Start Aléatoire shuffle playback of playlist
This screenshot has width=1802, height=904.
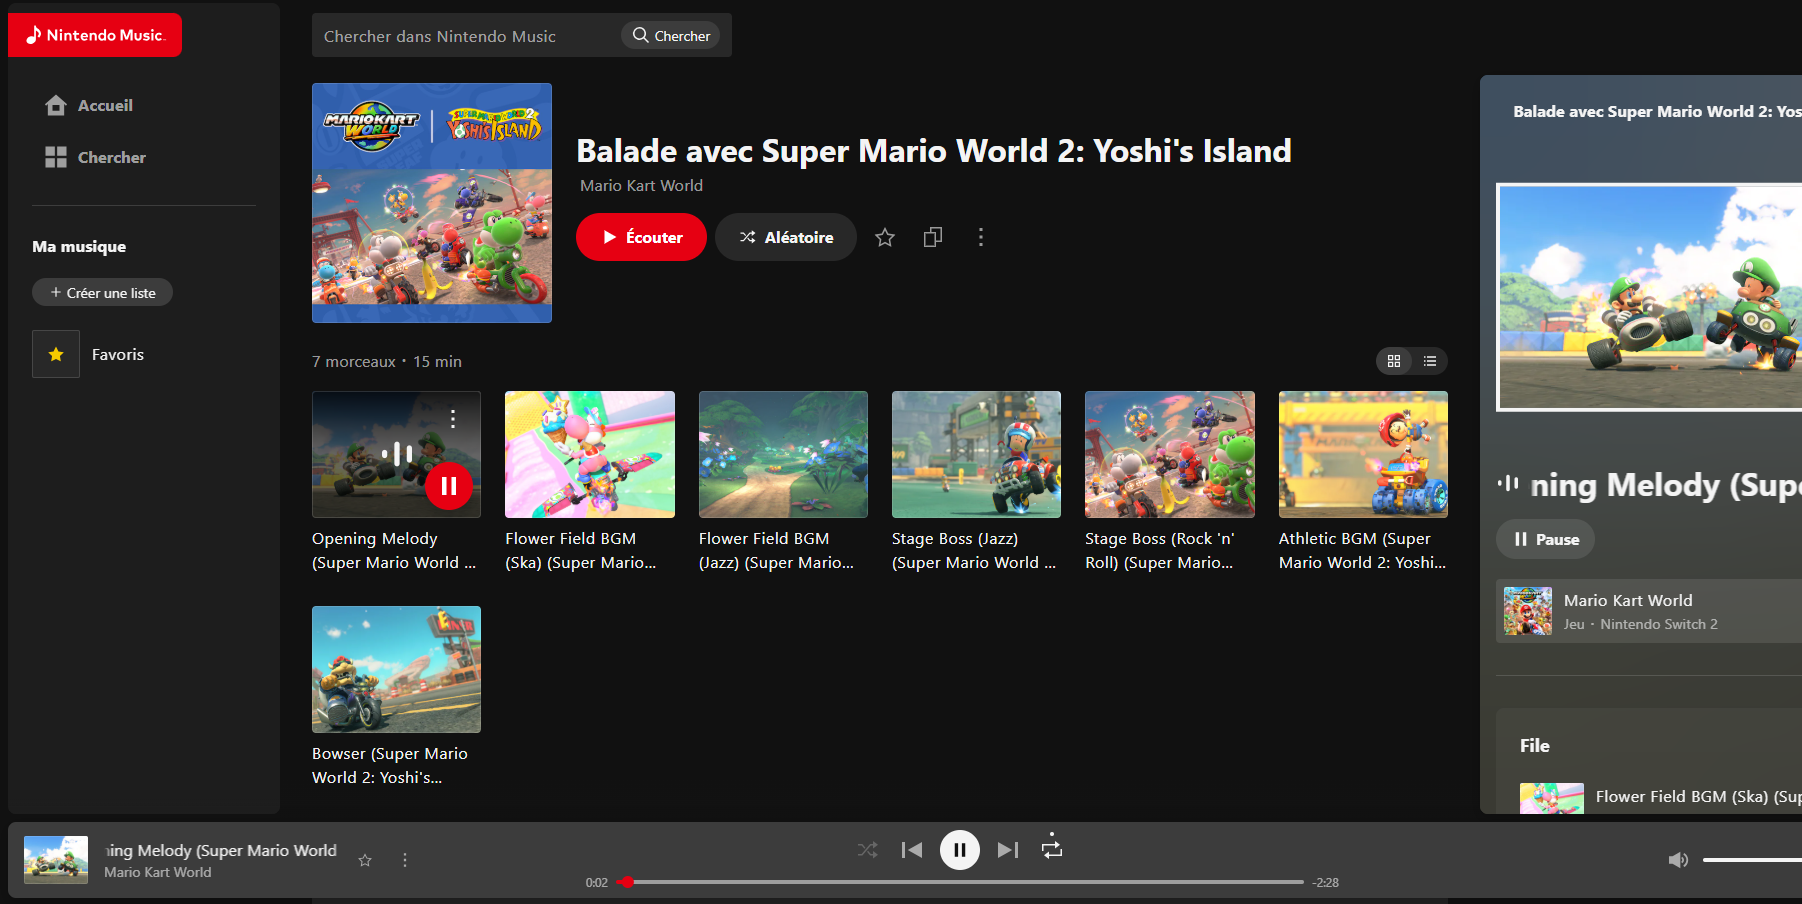pos(786,237)
